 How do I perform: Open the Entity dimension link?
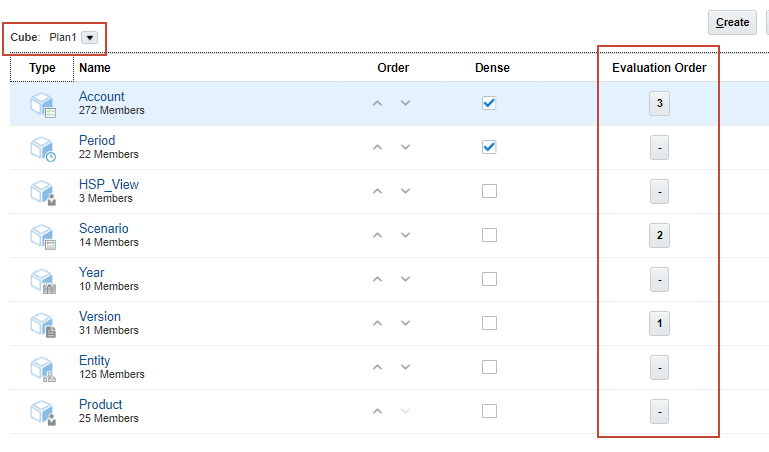(x=95, y=360)
